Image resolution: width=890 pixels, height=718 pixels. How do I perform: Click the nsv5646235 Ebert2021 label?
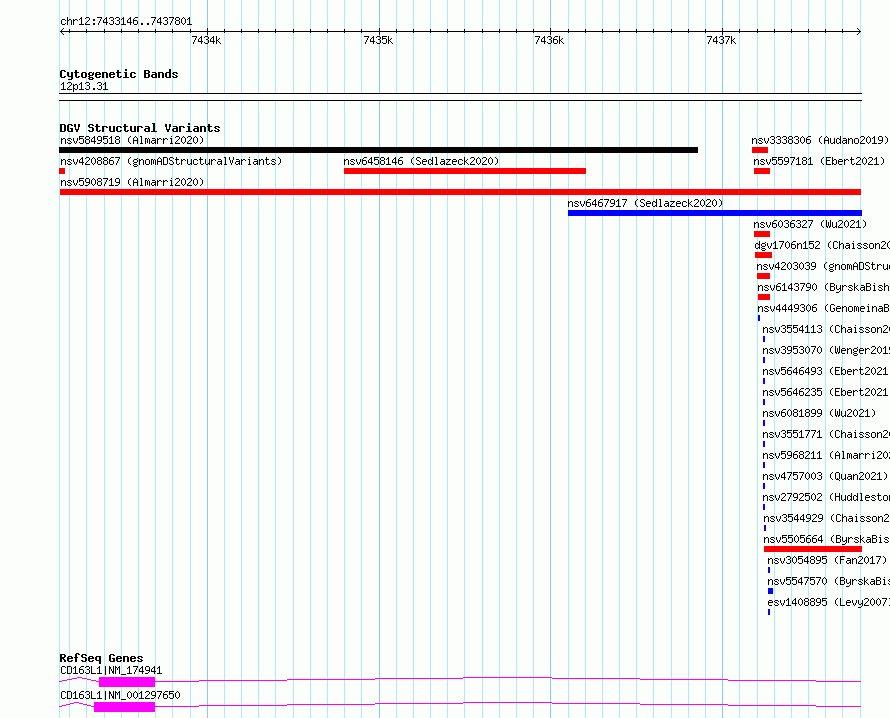(x=825, y=392)
